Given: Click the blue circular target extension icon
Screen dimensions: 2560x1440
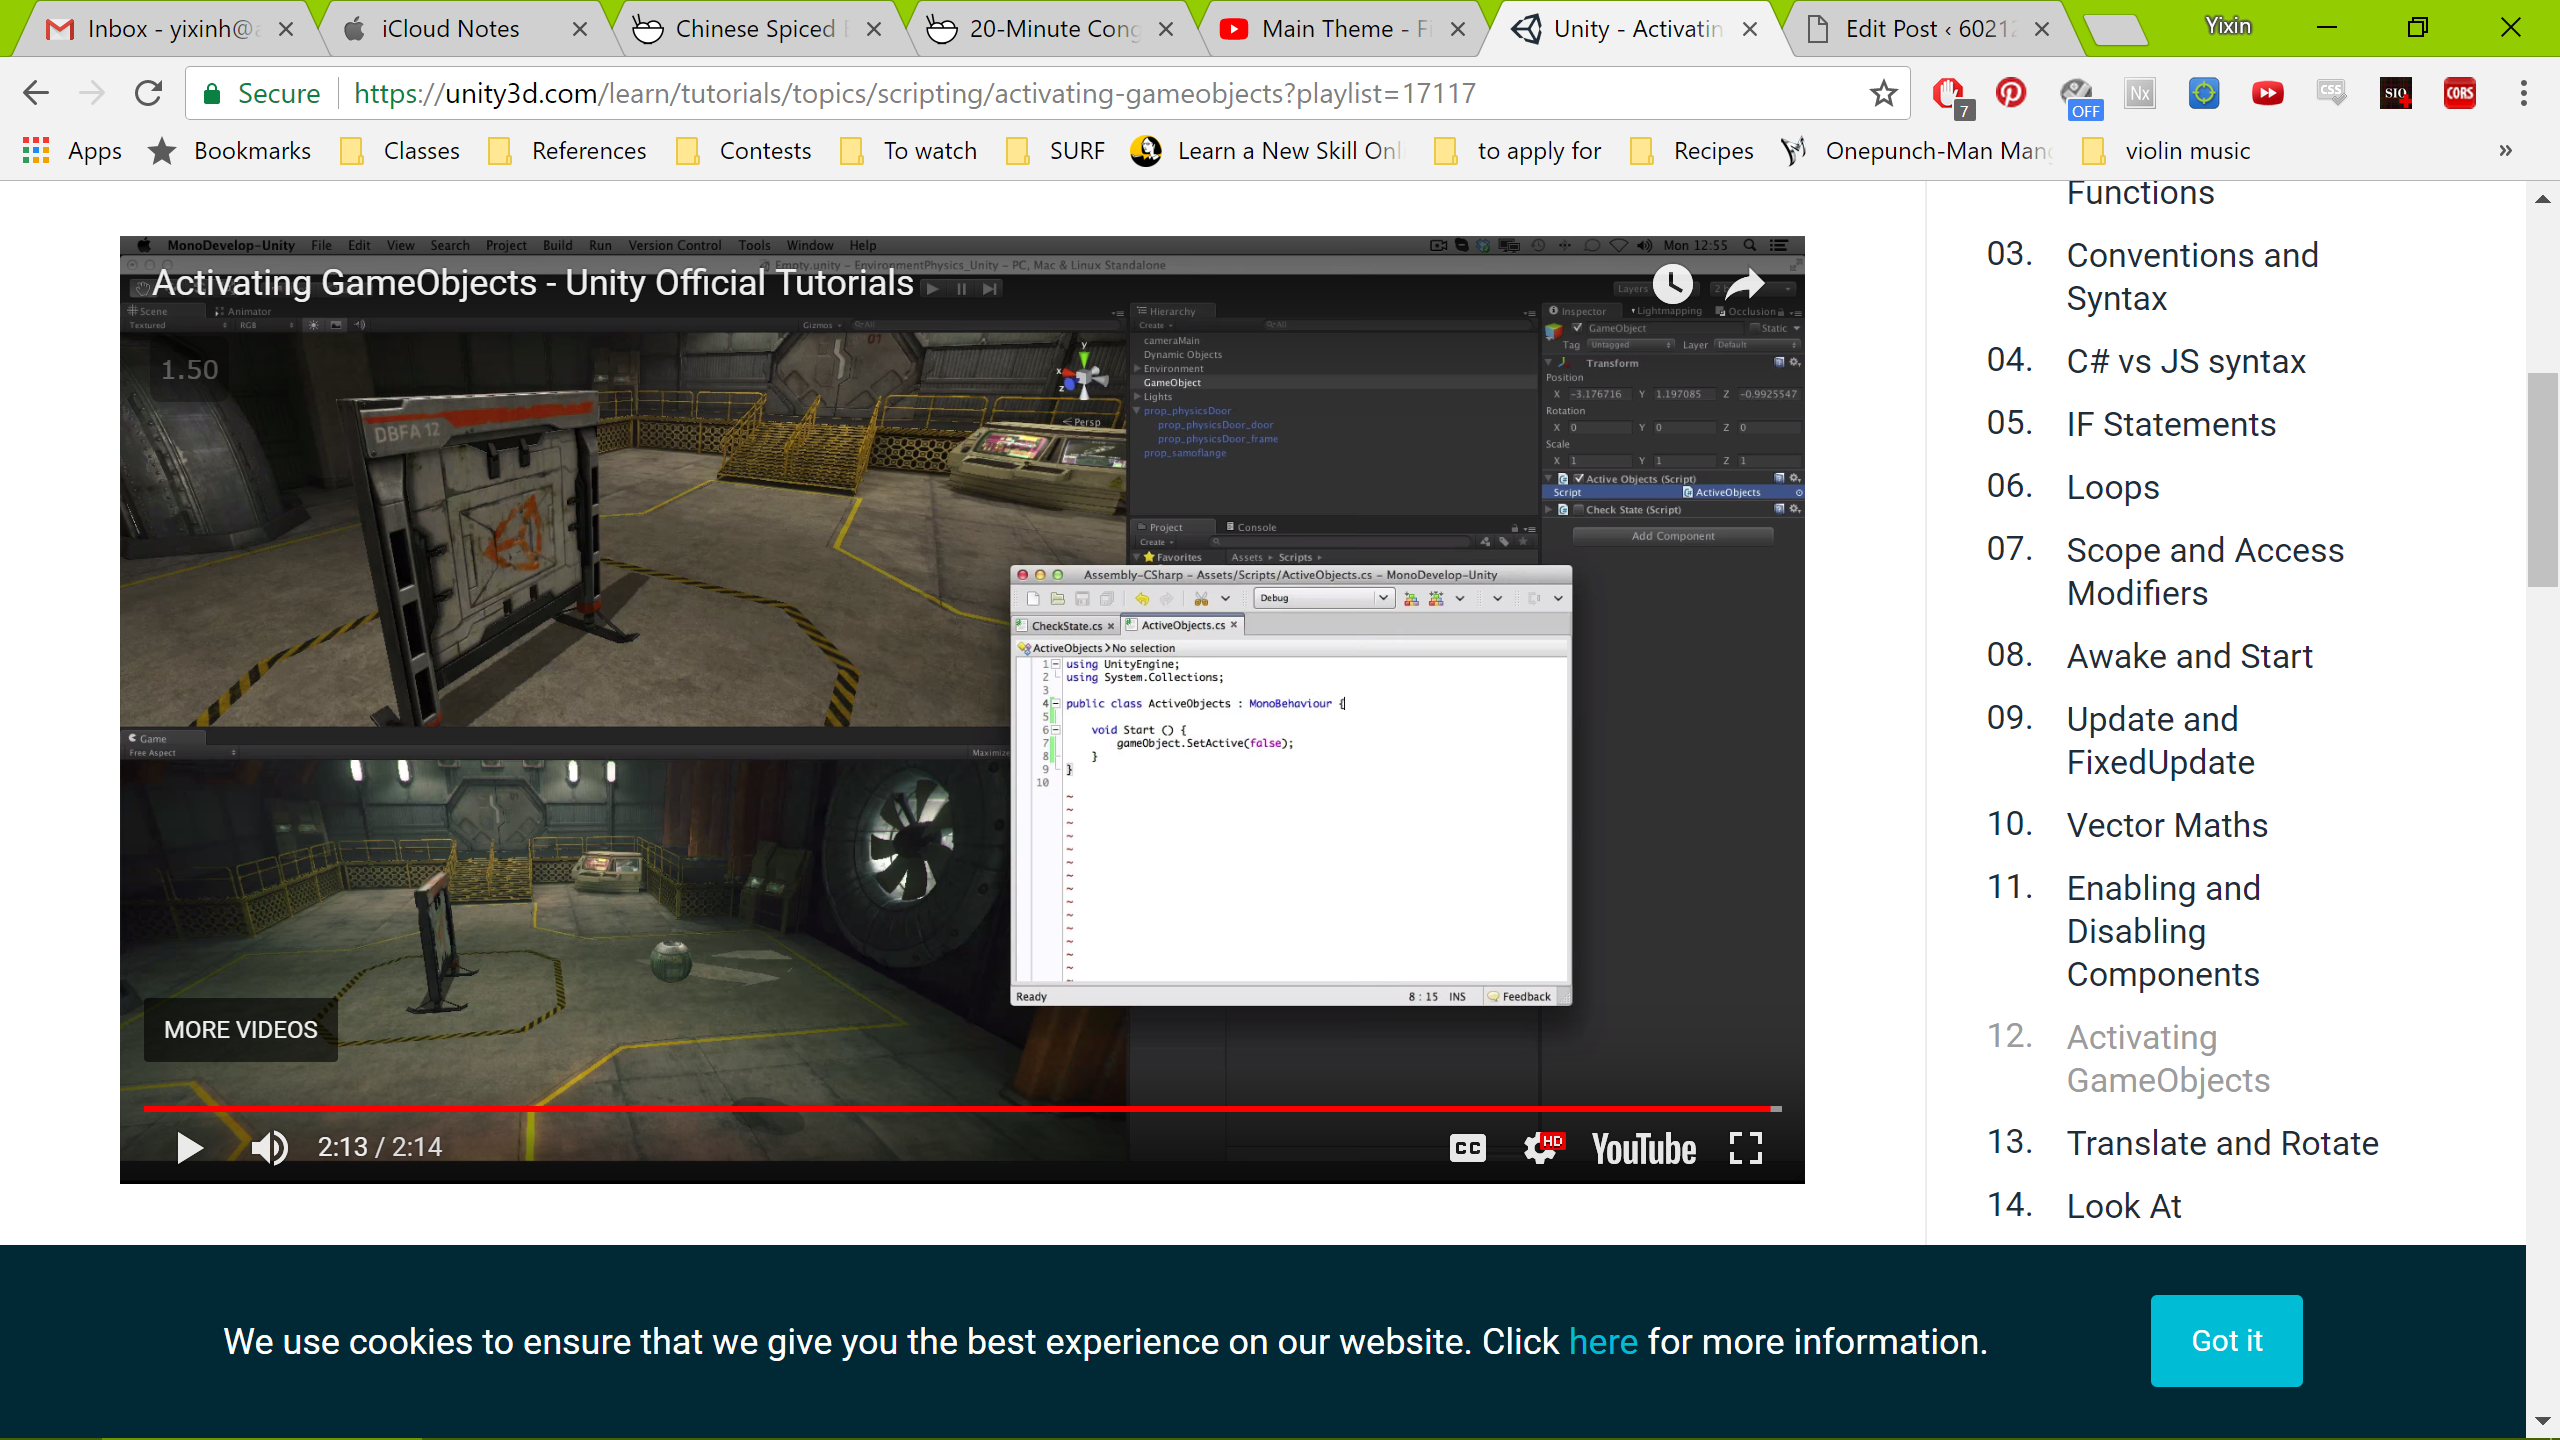Looking at the screenshot, I should [x=2204, y=93].
